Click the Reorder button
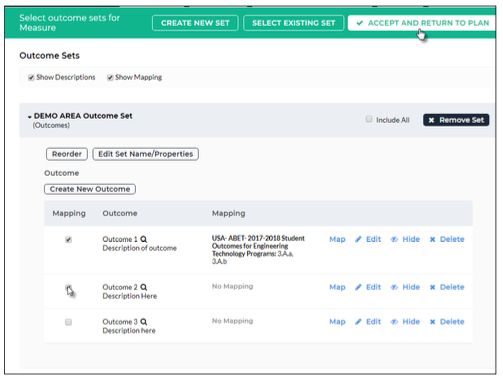 pyautogui.click(x=67, y=154)
